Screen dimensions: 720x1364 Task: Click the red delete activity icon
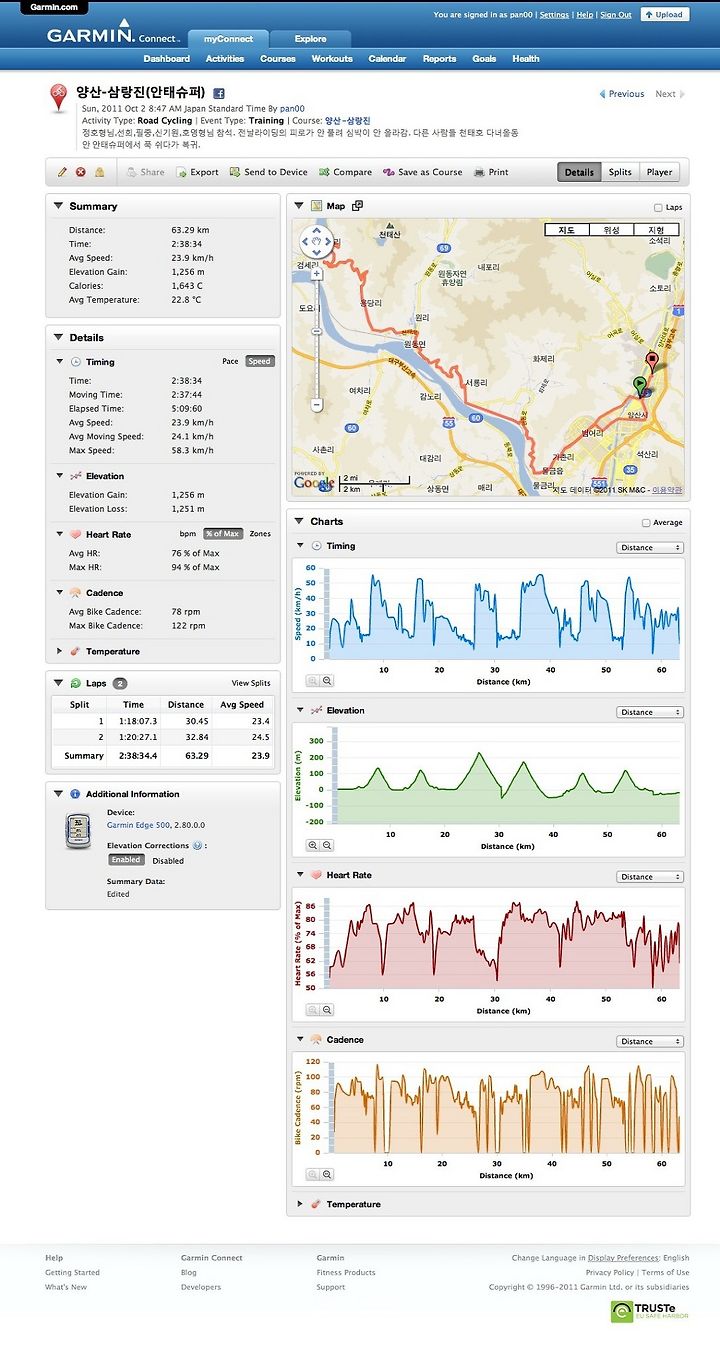click(x=81, y=172)
